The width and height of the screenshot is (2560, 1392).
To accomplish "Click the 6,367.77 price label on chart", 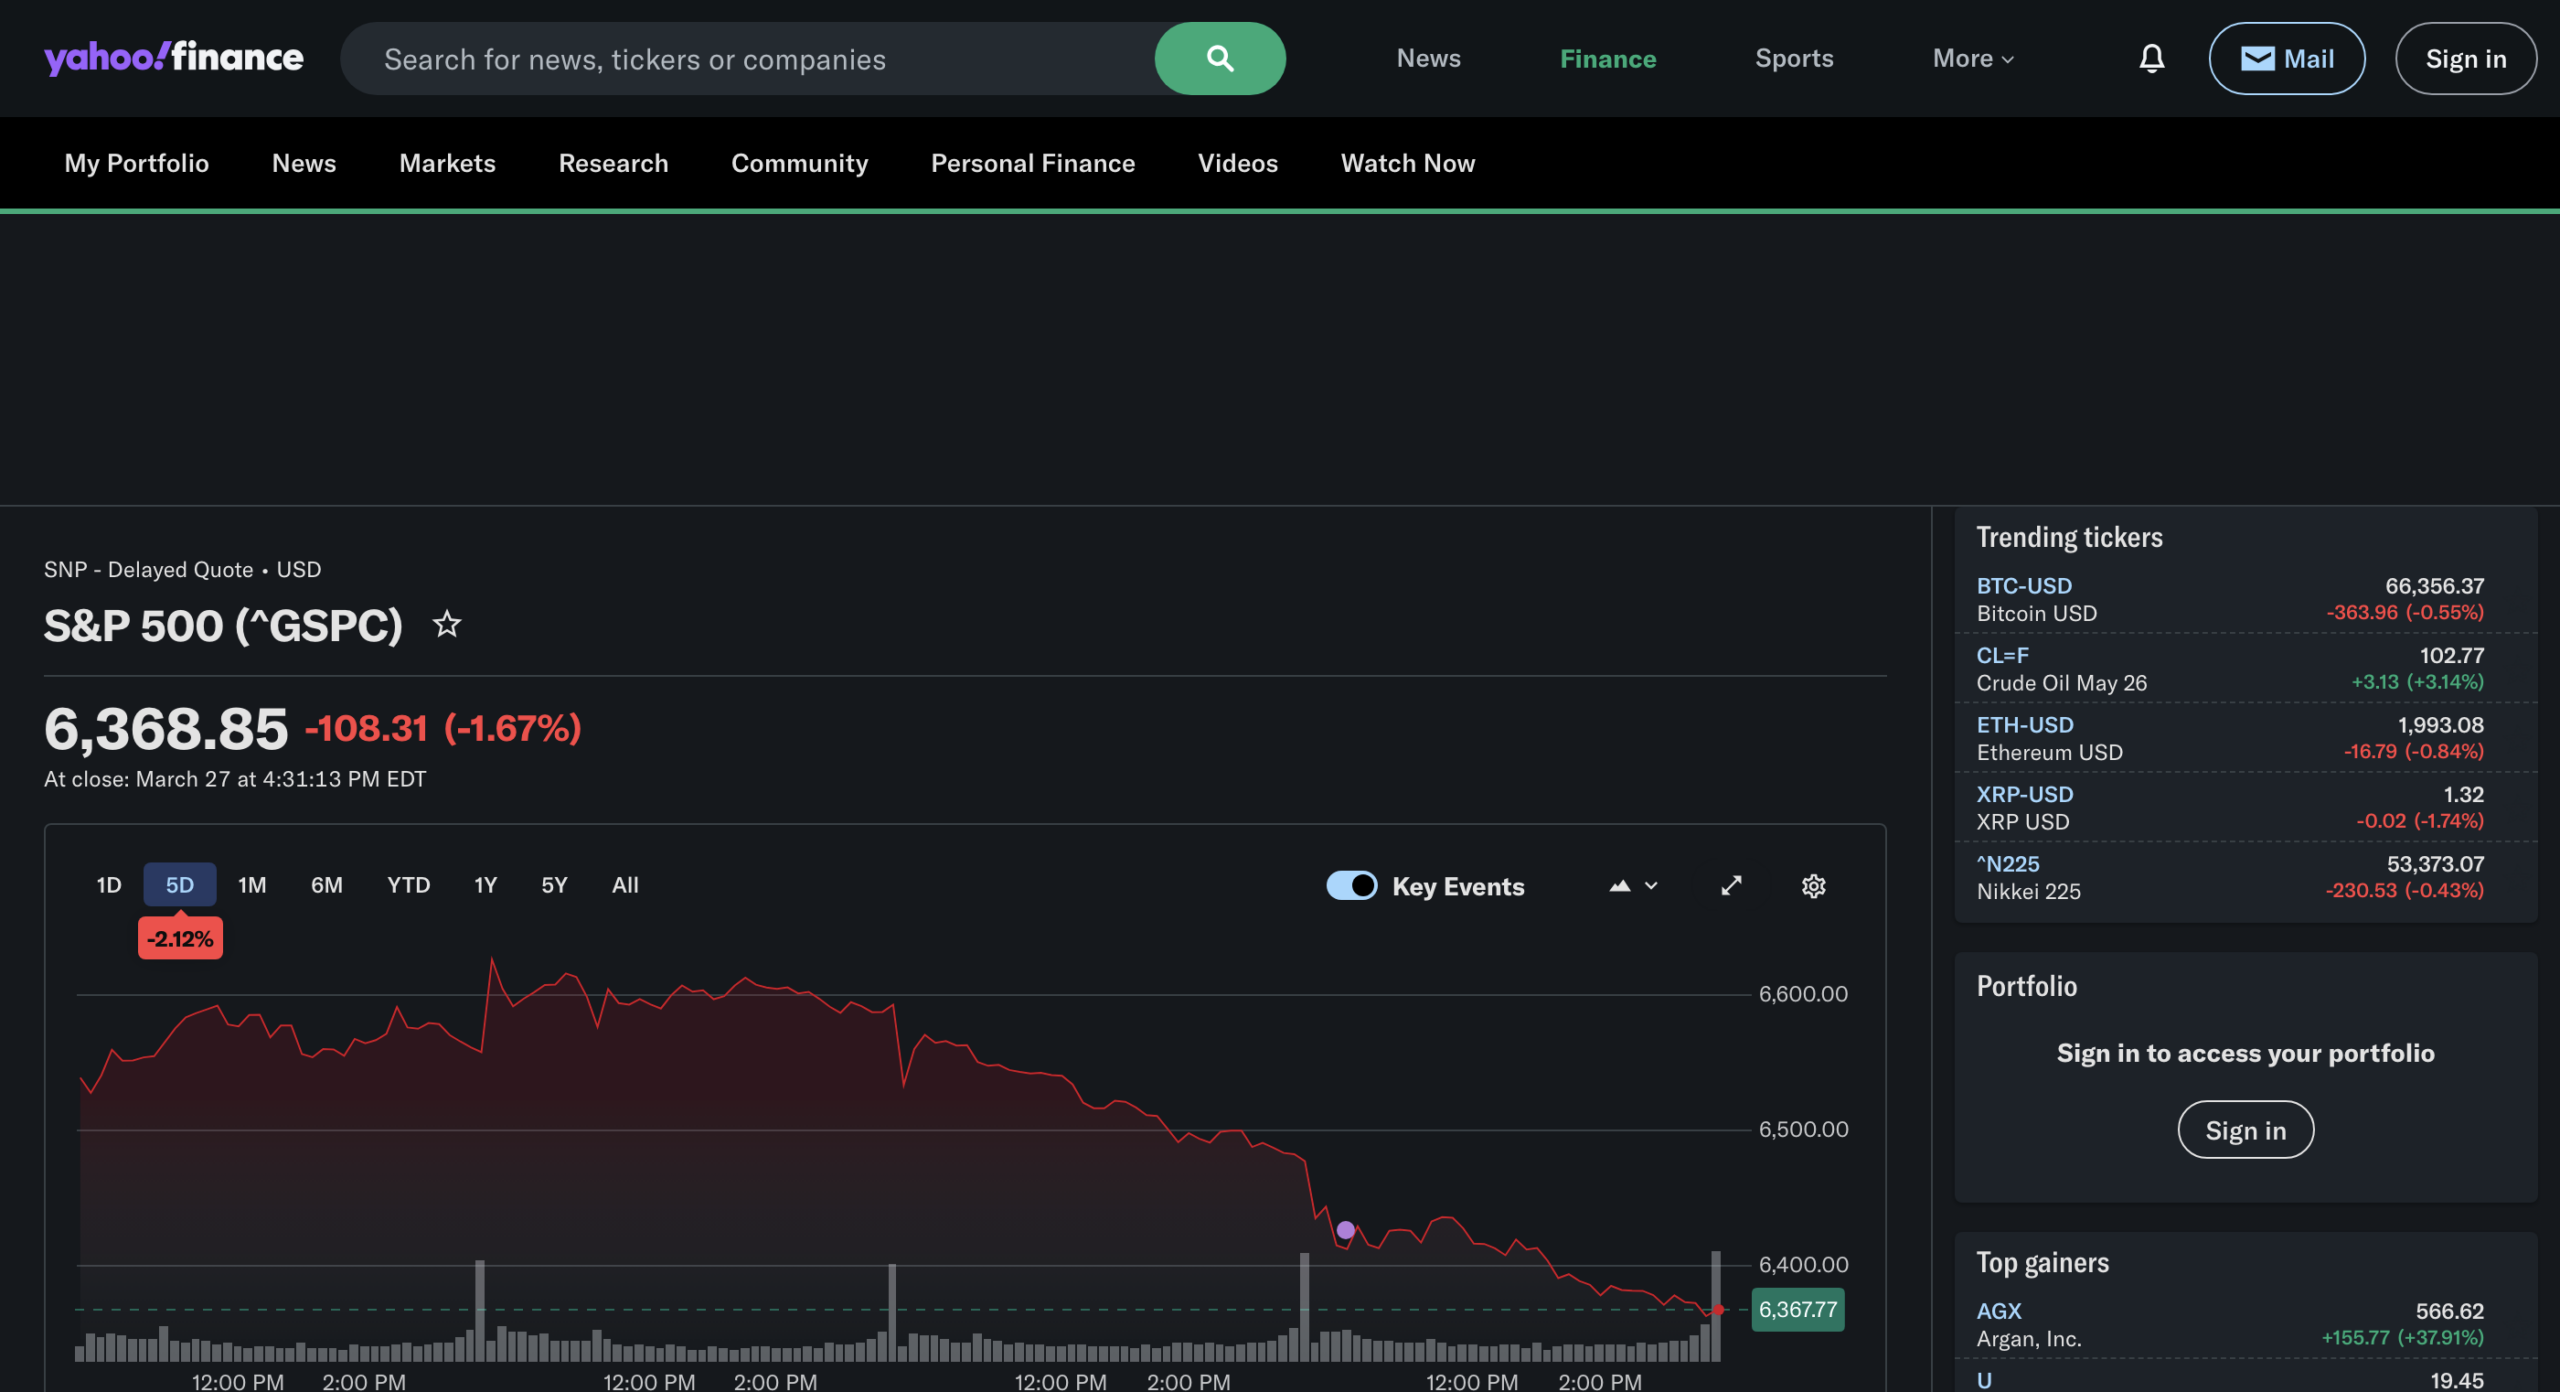I will [1797, 1309].
